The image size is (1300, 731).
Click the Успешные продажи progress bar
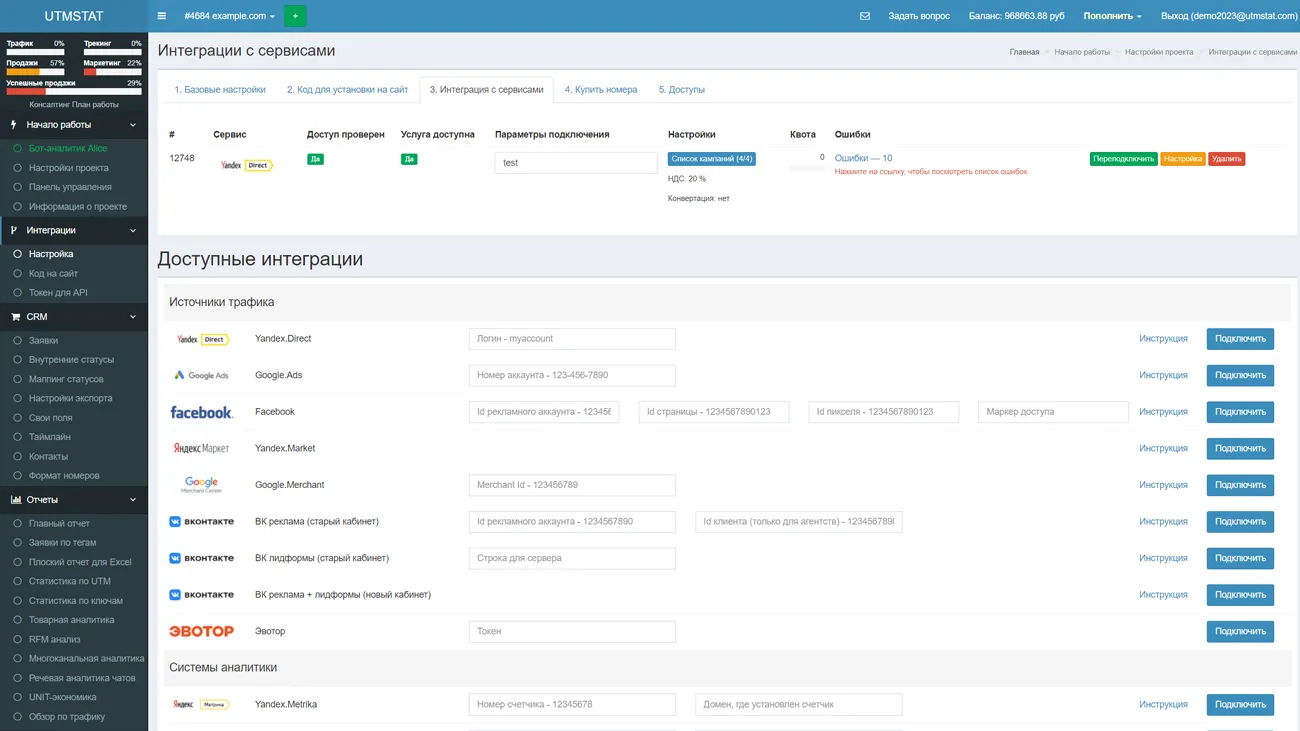tap(74, 92)
